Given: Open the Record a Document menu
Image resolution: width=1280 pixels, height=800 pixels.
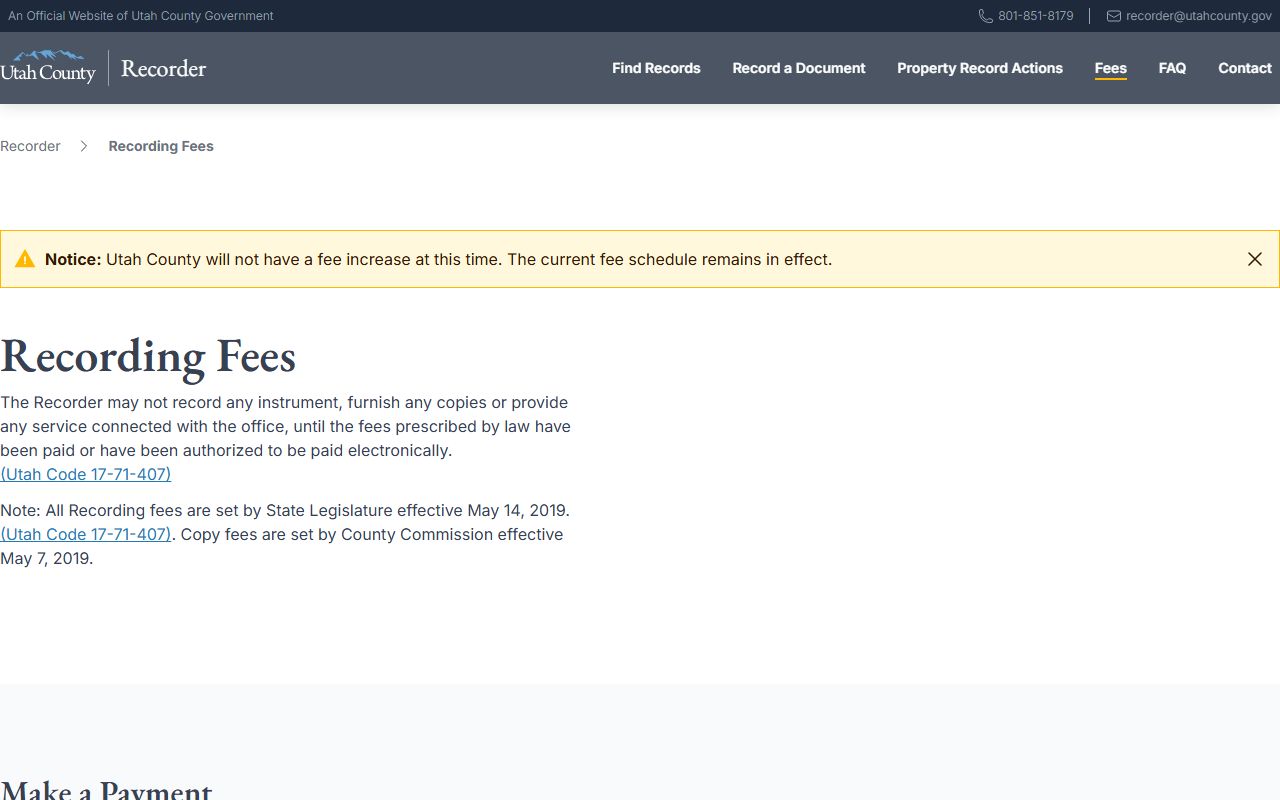Looking at the screenshot, I should (799, 68).
